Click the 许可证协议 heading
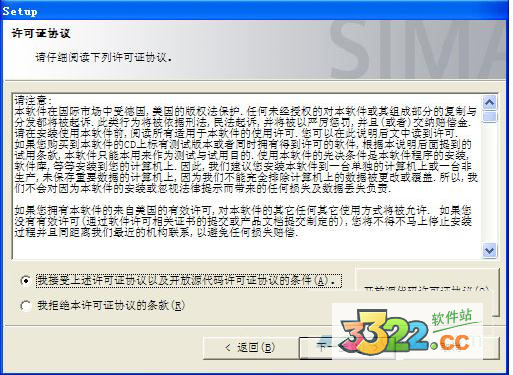Viewport: 513px width, 375px height. pyautogui.click(x=41, y=34)
